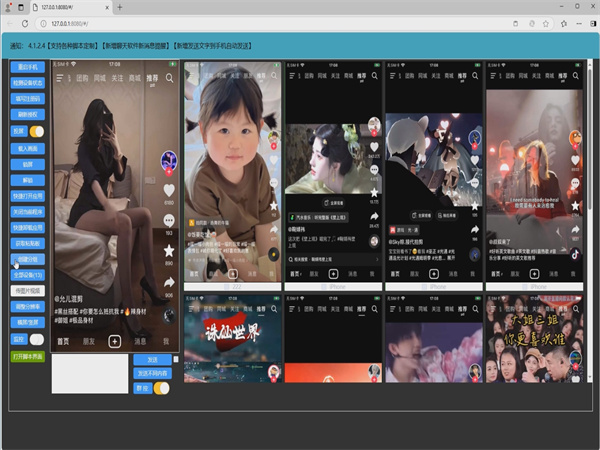Image resolution: width=600 pixels, height=450 pixels.
Task: Click the 全部设备(13) button in the sidebar
Action: [28, 274]
